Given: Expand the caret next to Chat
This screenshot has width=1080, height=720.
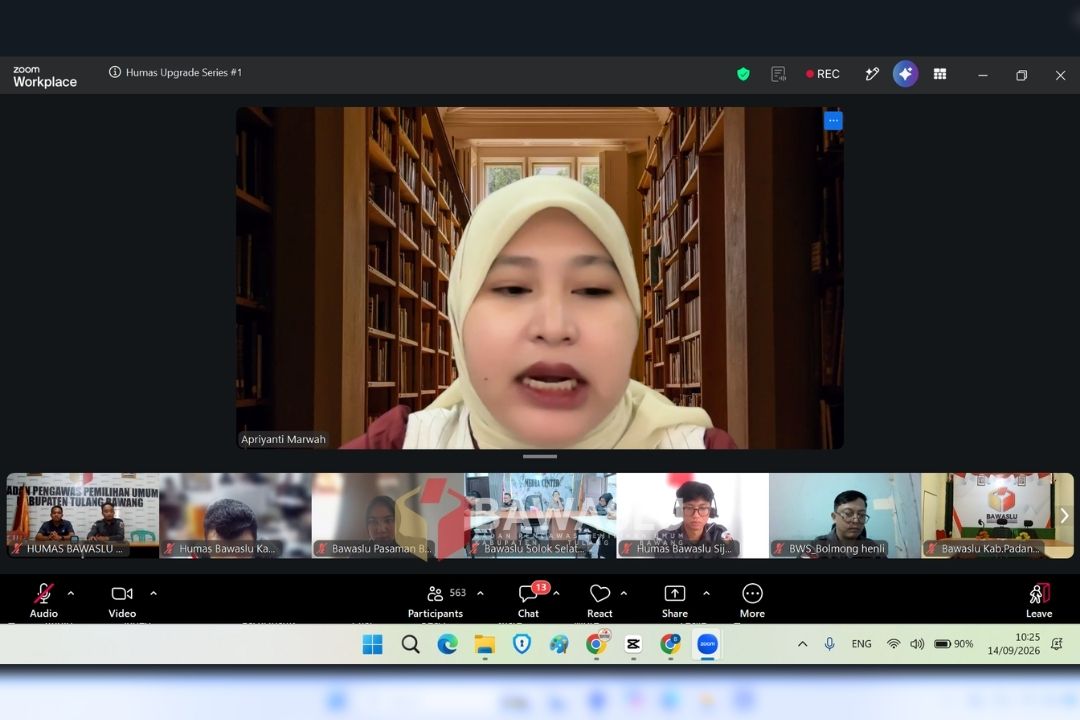Looking at the screenshot, I should 556,593.
